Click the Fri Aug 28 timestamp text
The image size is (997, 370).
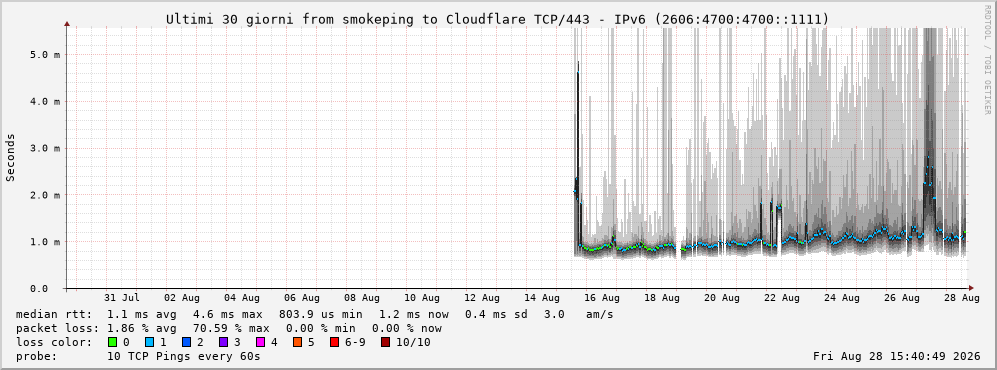[x=897, y=356]
